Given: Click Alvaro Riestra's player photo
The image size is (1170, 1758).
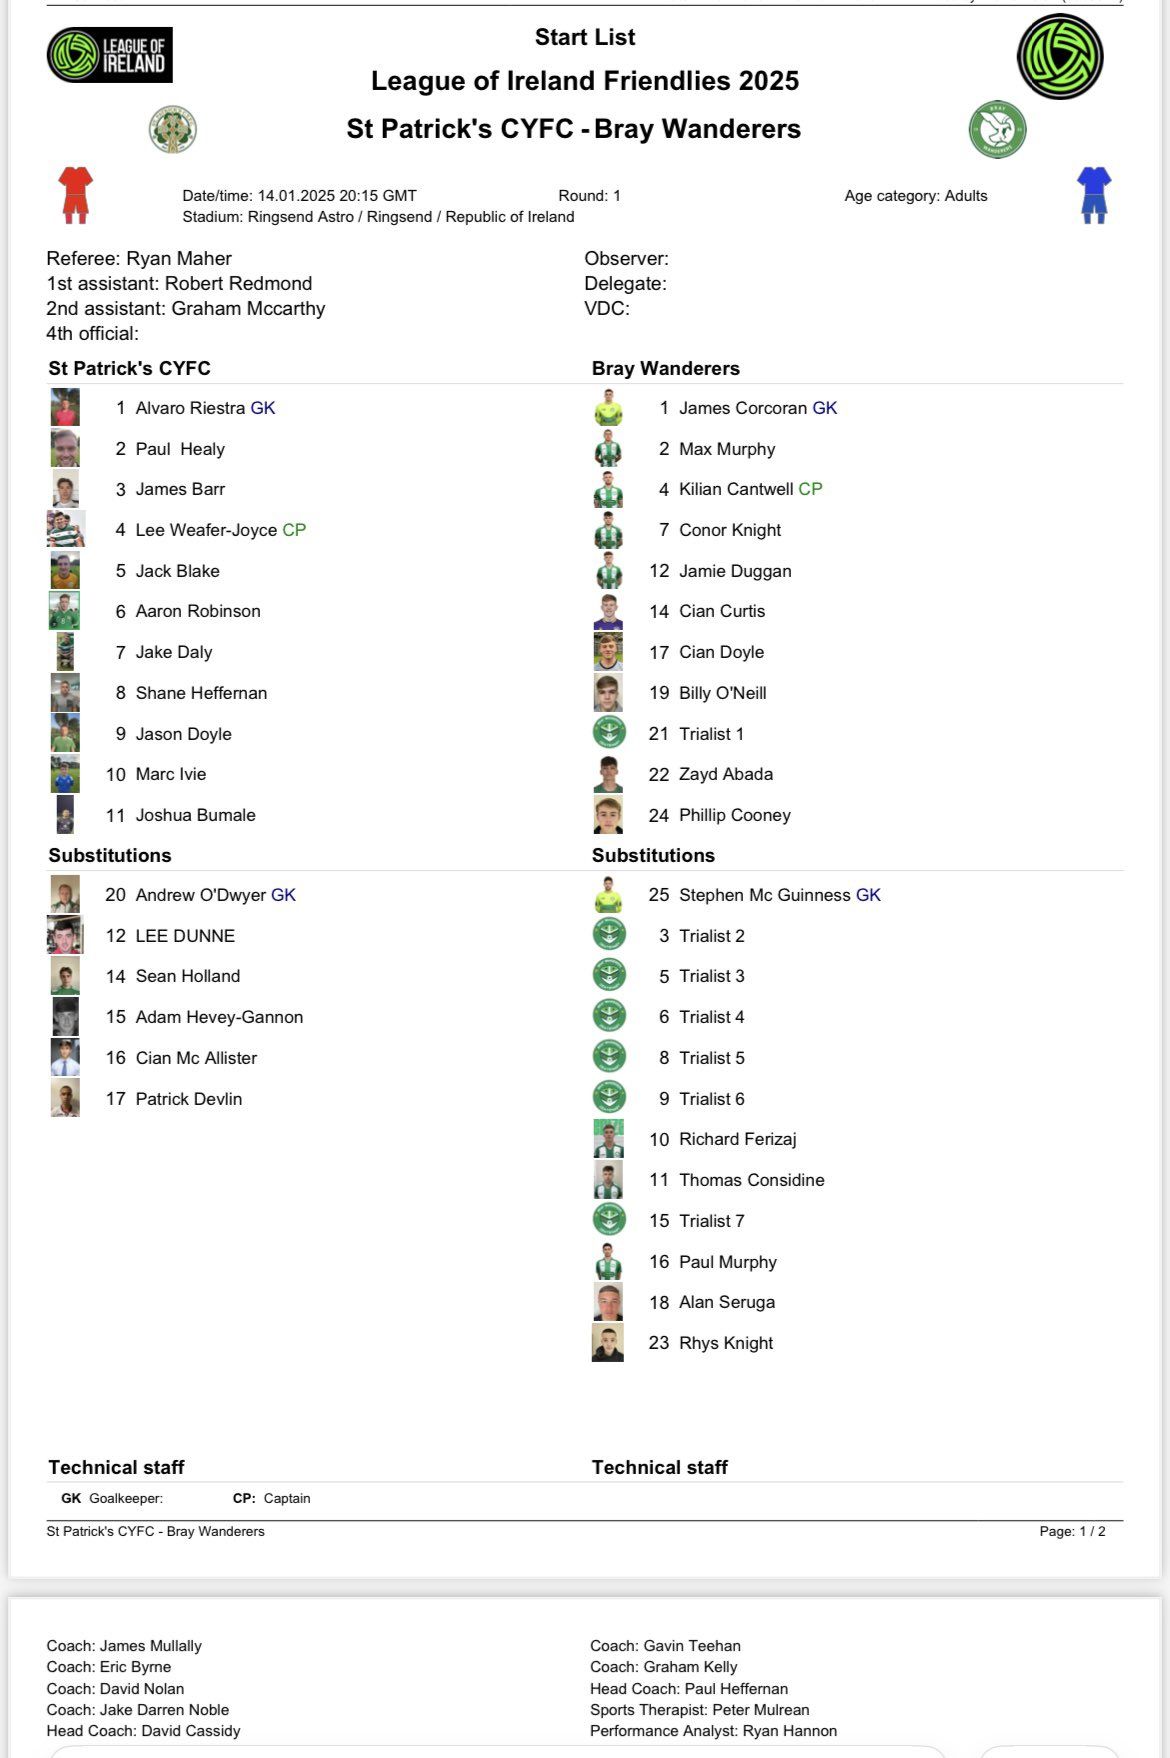Looking at the screenshot, I should (x=65, y=408).
